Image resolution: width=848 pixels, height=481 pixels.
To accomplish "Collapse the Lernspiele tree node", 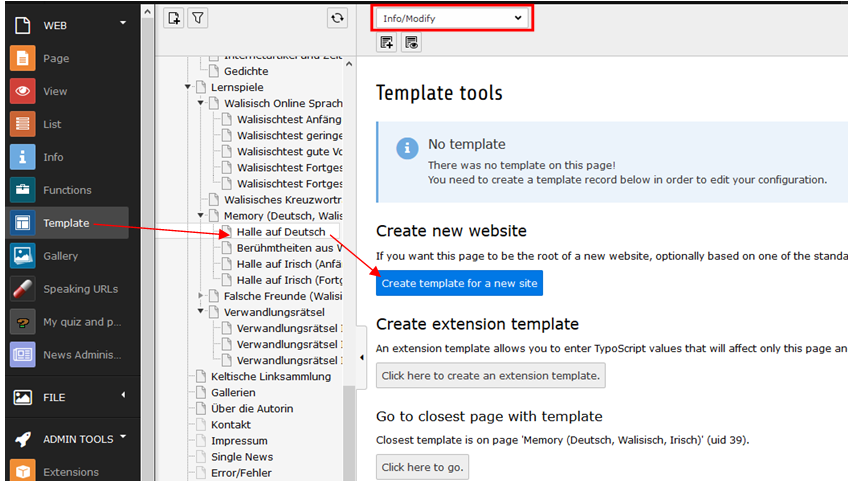I will point(188,88).
